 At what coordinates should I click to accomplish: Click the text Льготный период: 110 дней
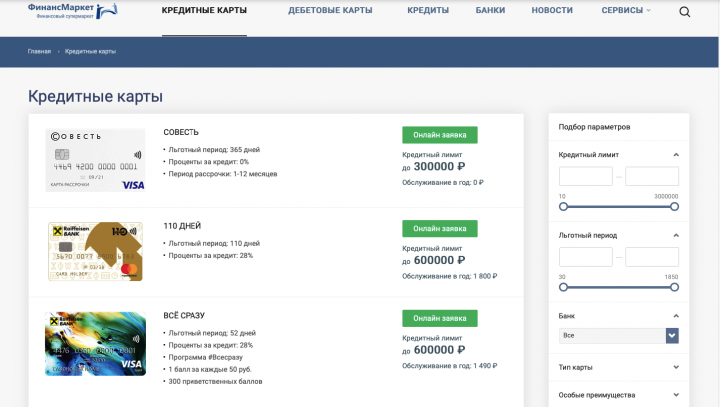coord(214,243)
